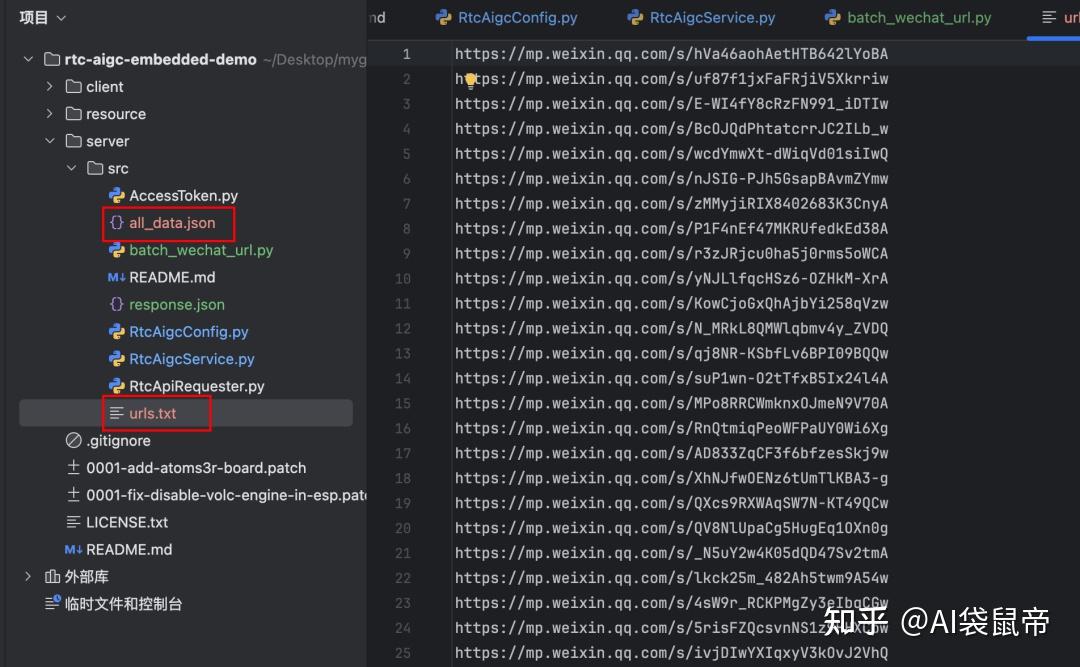Click the URL ending hVa46aohAetHTB642lYoBA
The image size is (1080, 667).
pos(672,54)
